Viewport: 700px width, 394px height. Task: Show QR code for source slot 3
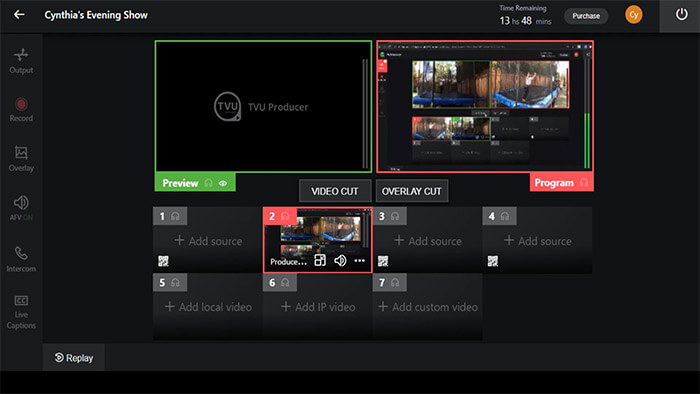click(383, 261)
